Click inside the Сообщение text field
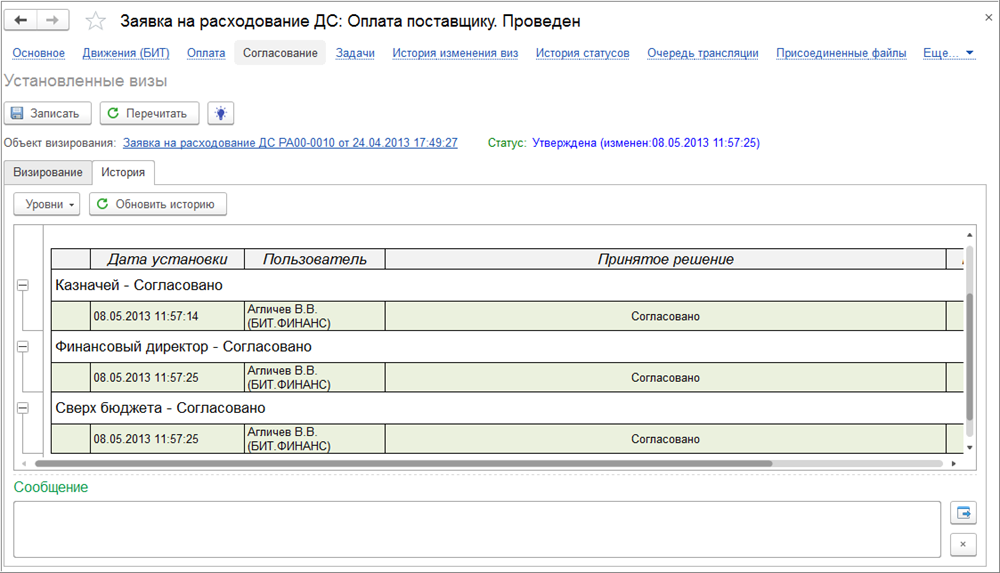1000x573 pixels. tap(476, 529)
